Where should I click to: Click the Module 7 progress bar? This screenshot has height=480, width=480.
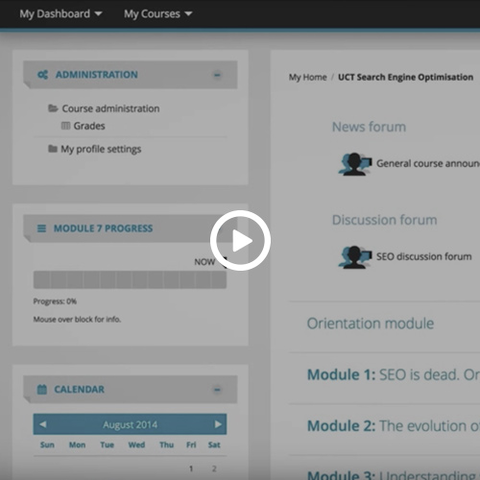tap(130, 280)
